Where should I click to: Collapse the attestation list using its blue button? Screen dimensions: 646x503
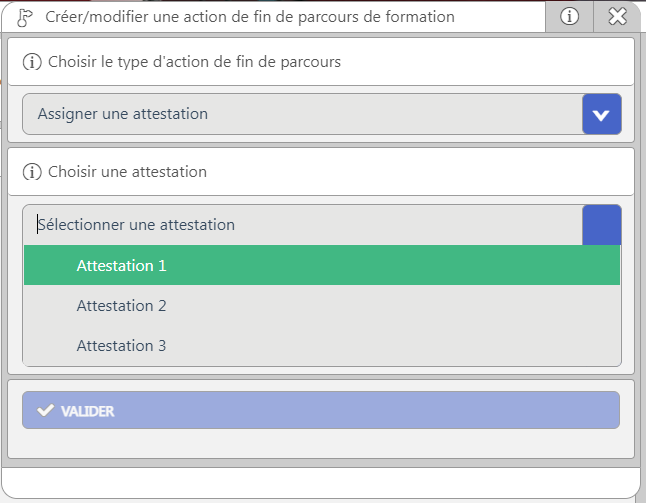(x=602, y=225)
